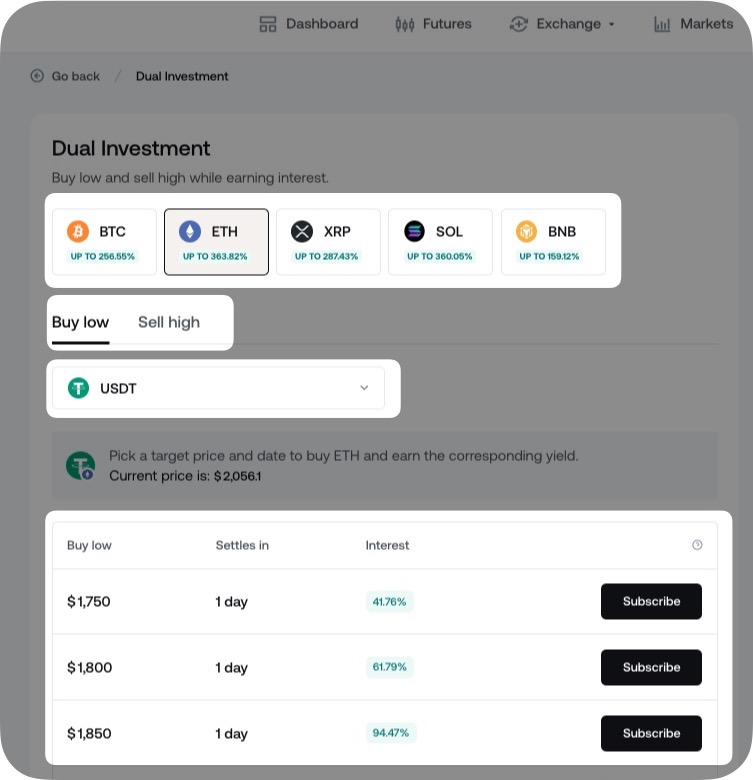
Task: Click the Tether USDT logo icon
Action: point(78,388)
